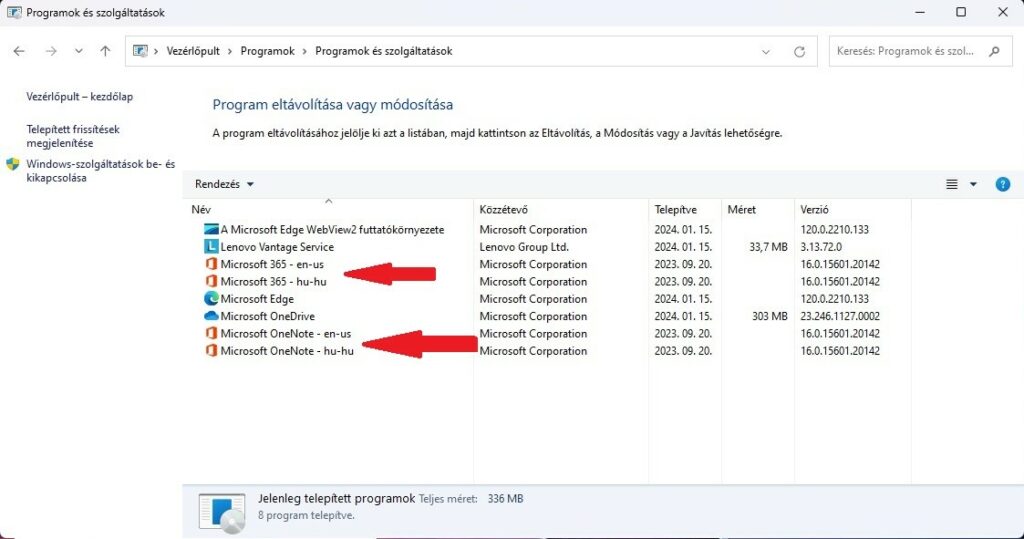The width and height of the screenshot is (1024, 539).
Task: Select Microsoft OneNote - hu-hu program
Action: pyautogui.click(x=287, y=351)
